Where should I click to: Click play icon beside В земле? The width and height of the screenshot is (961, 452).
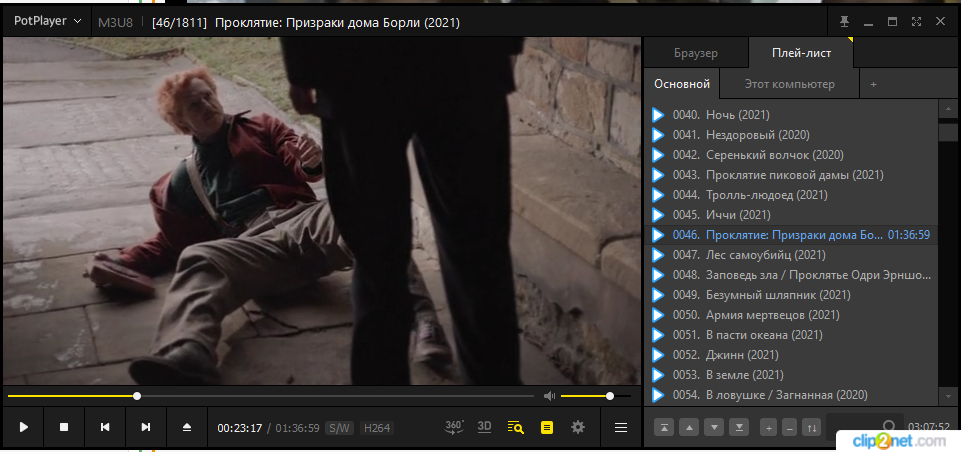coord(658,375)
